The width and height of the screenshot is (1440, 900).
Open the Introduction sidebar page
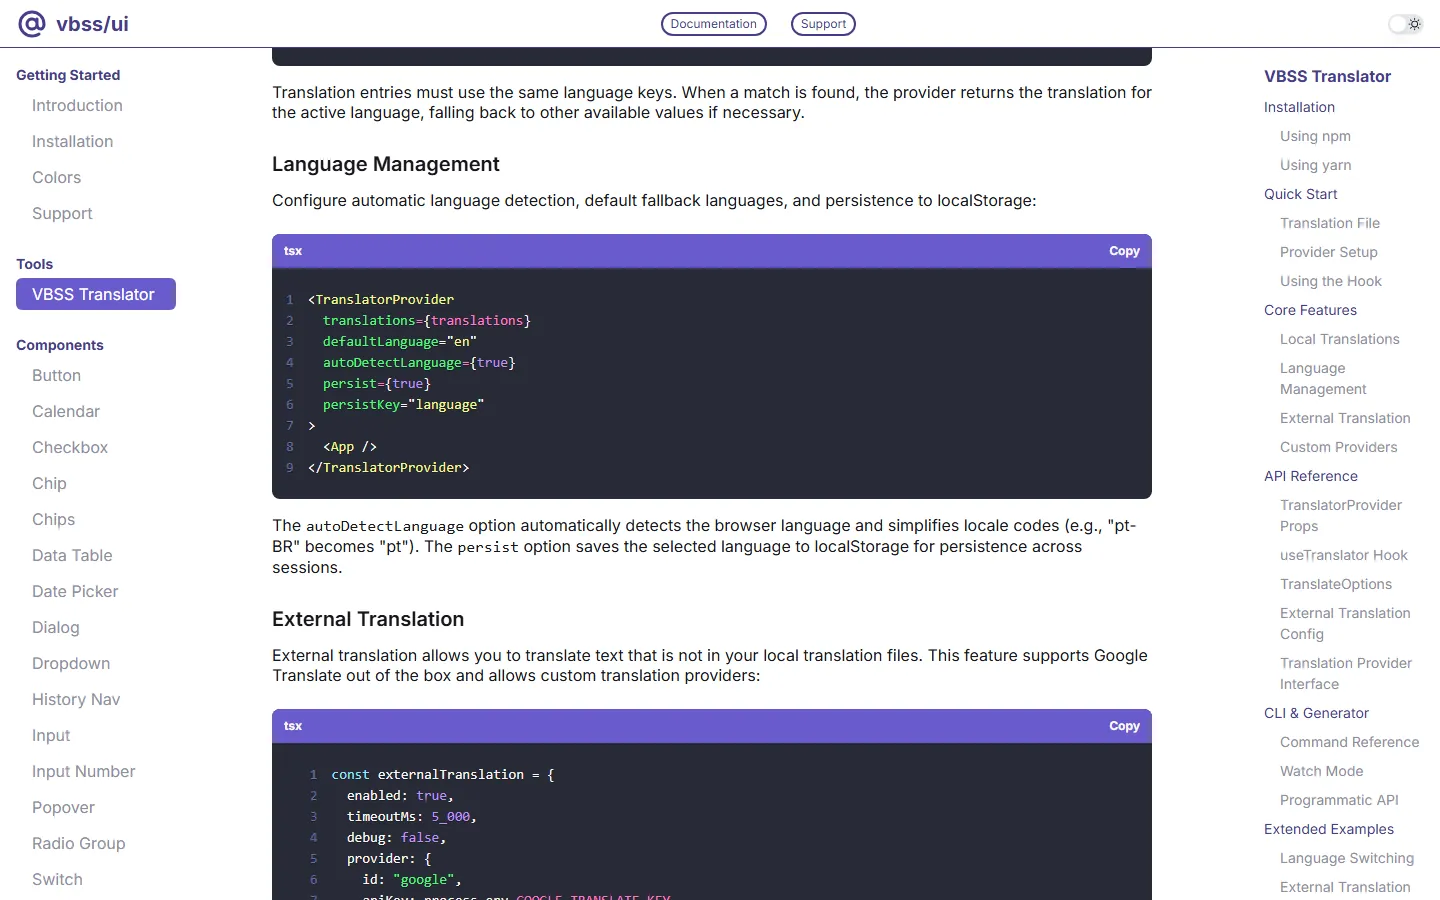(x=77, y=106)
